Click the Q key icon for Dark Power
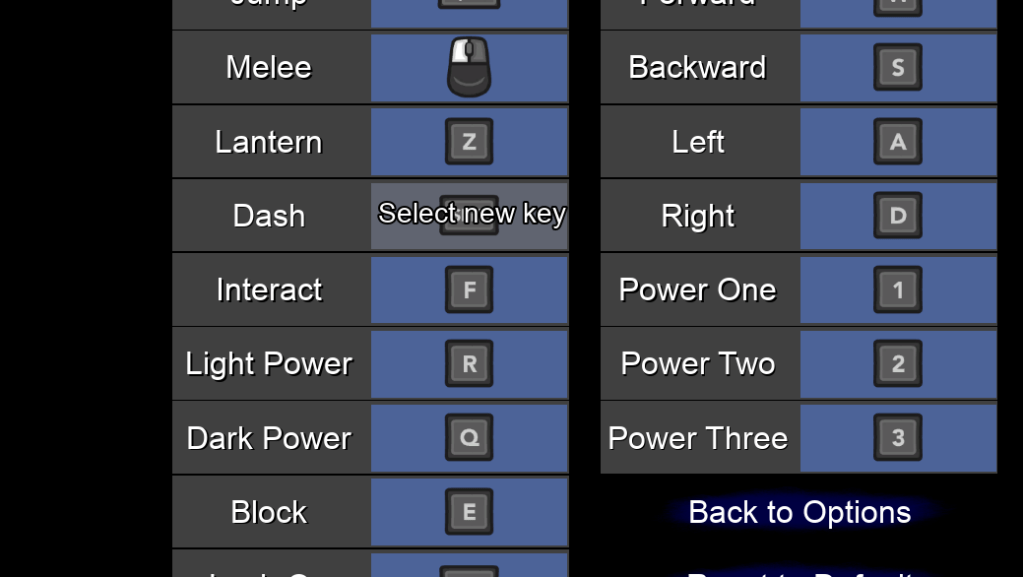The height and width of the screenshot is (577, 1023). tap(469, 438)
